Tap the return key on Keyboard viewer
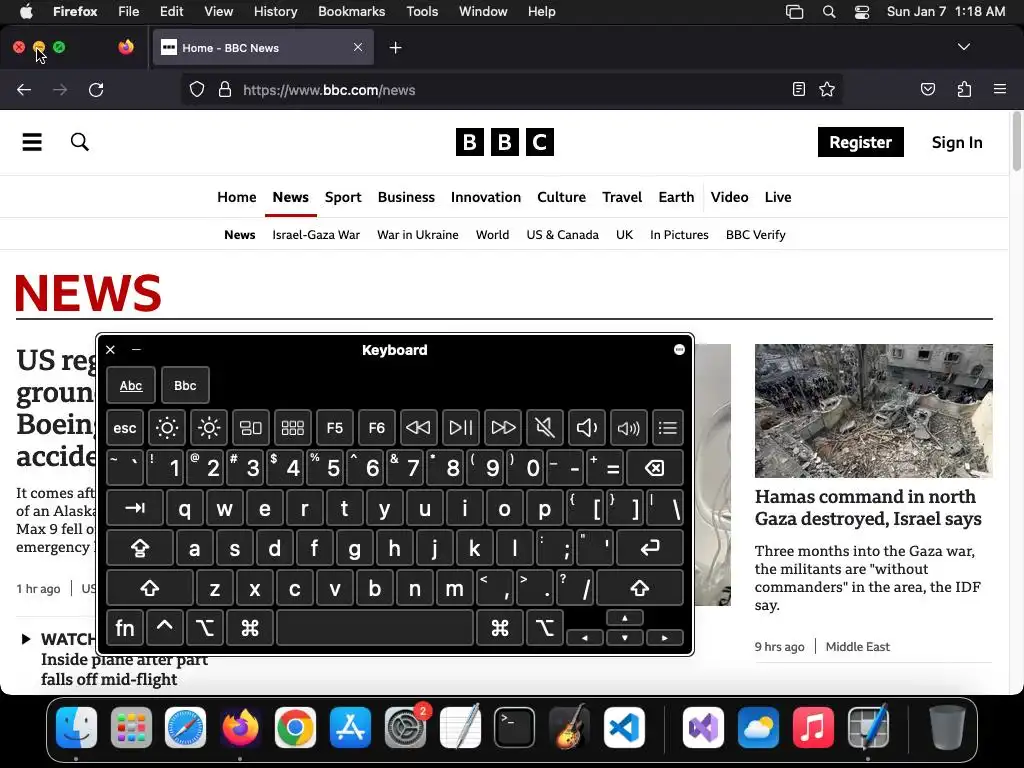 coord(650,548)
